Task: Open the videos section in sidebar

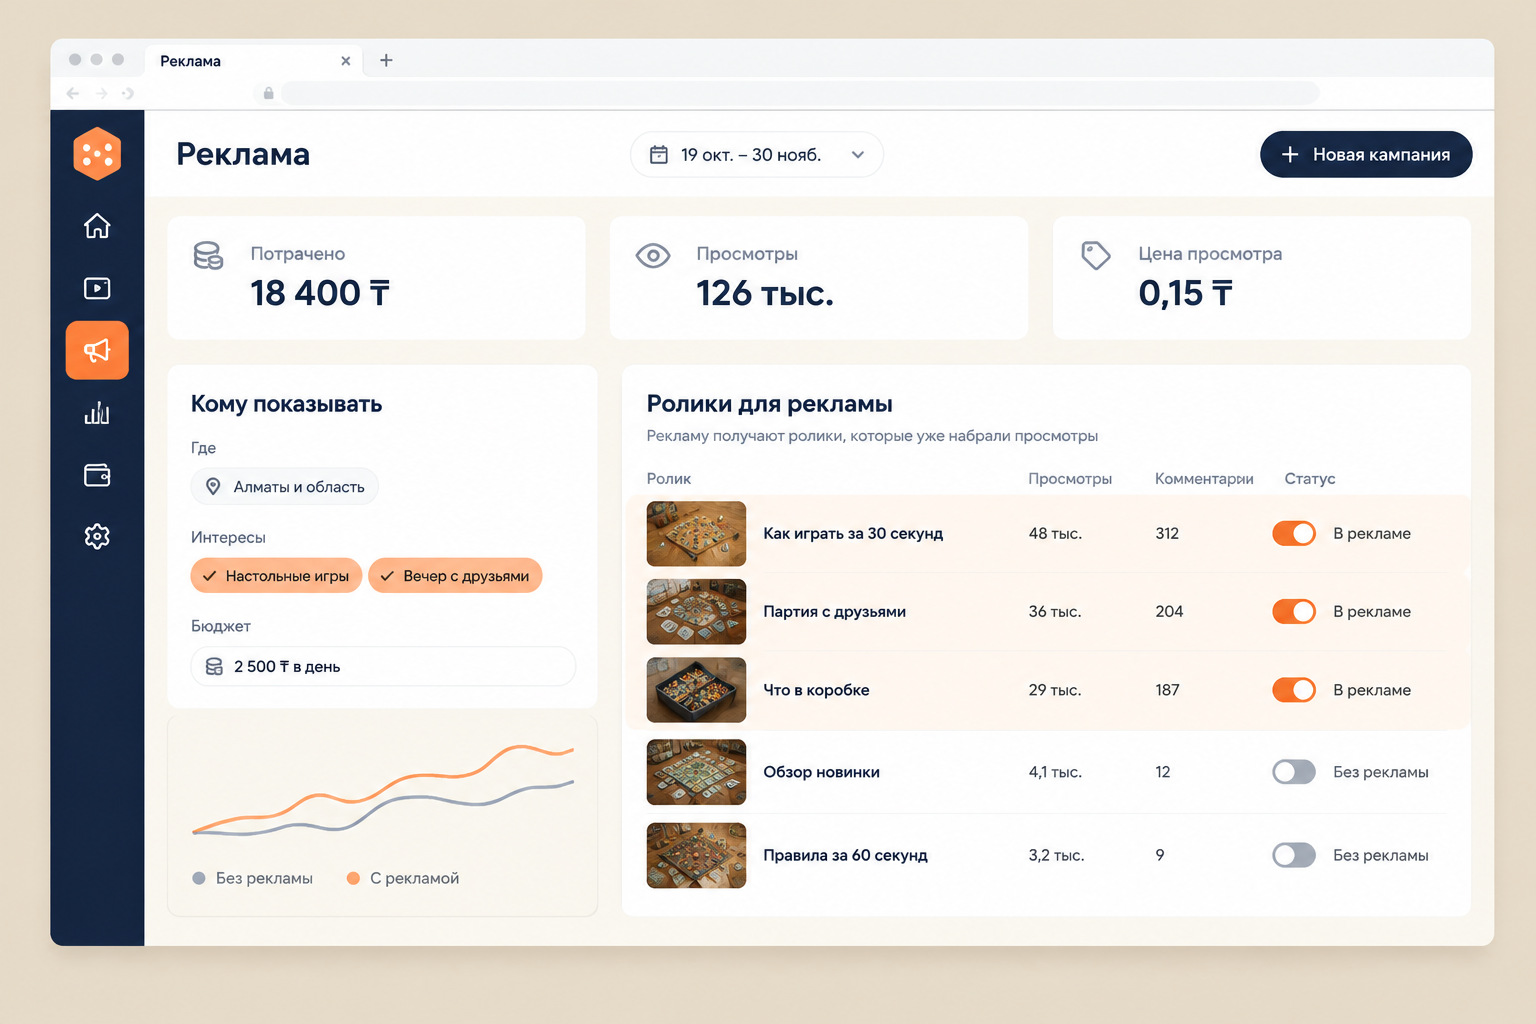Action: tap(97, 288)
